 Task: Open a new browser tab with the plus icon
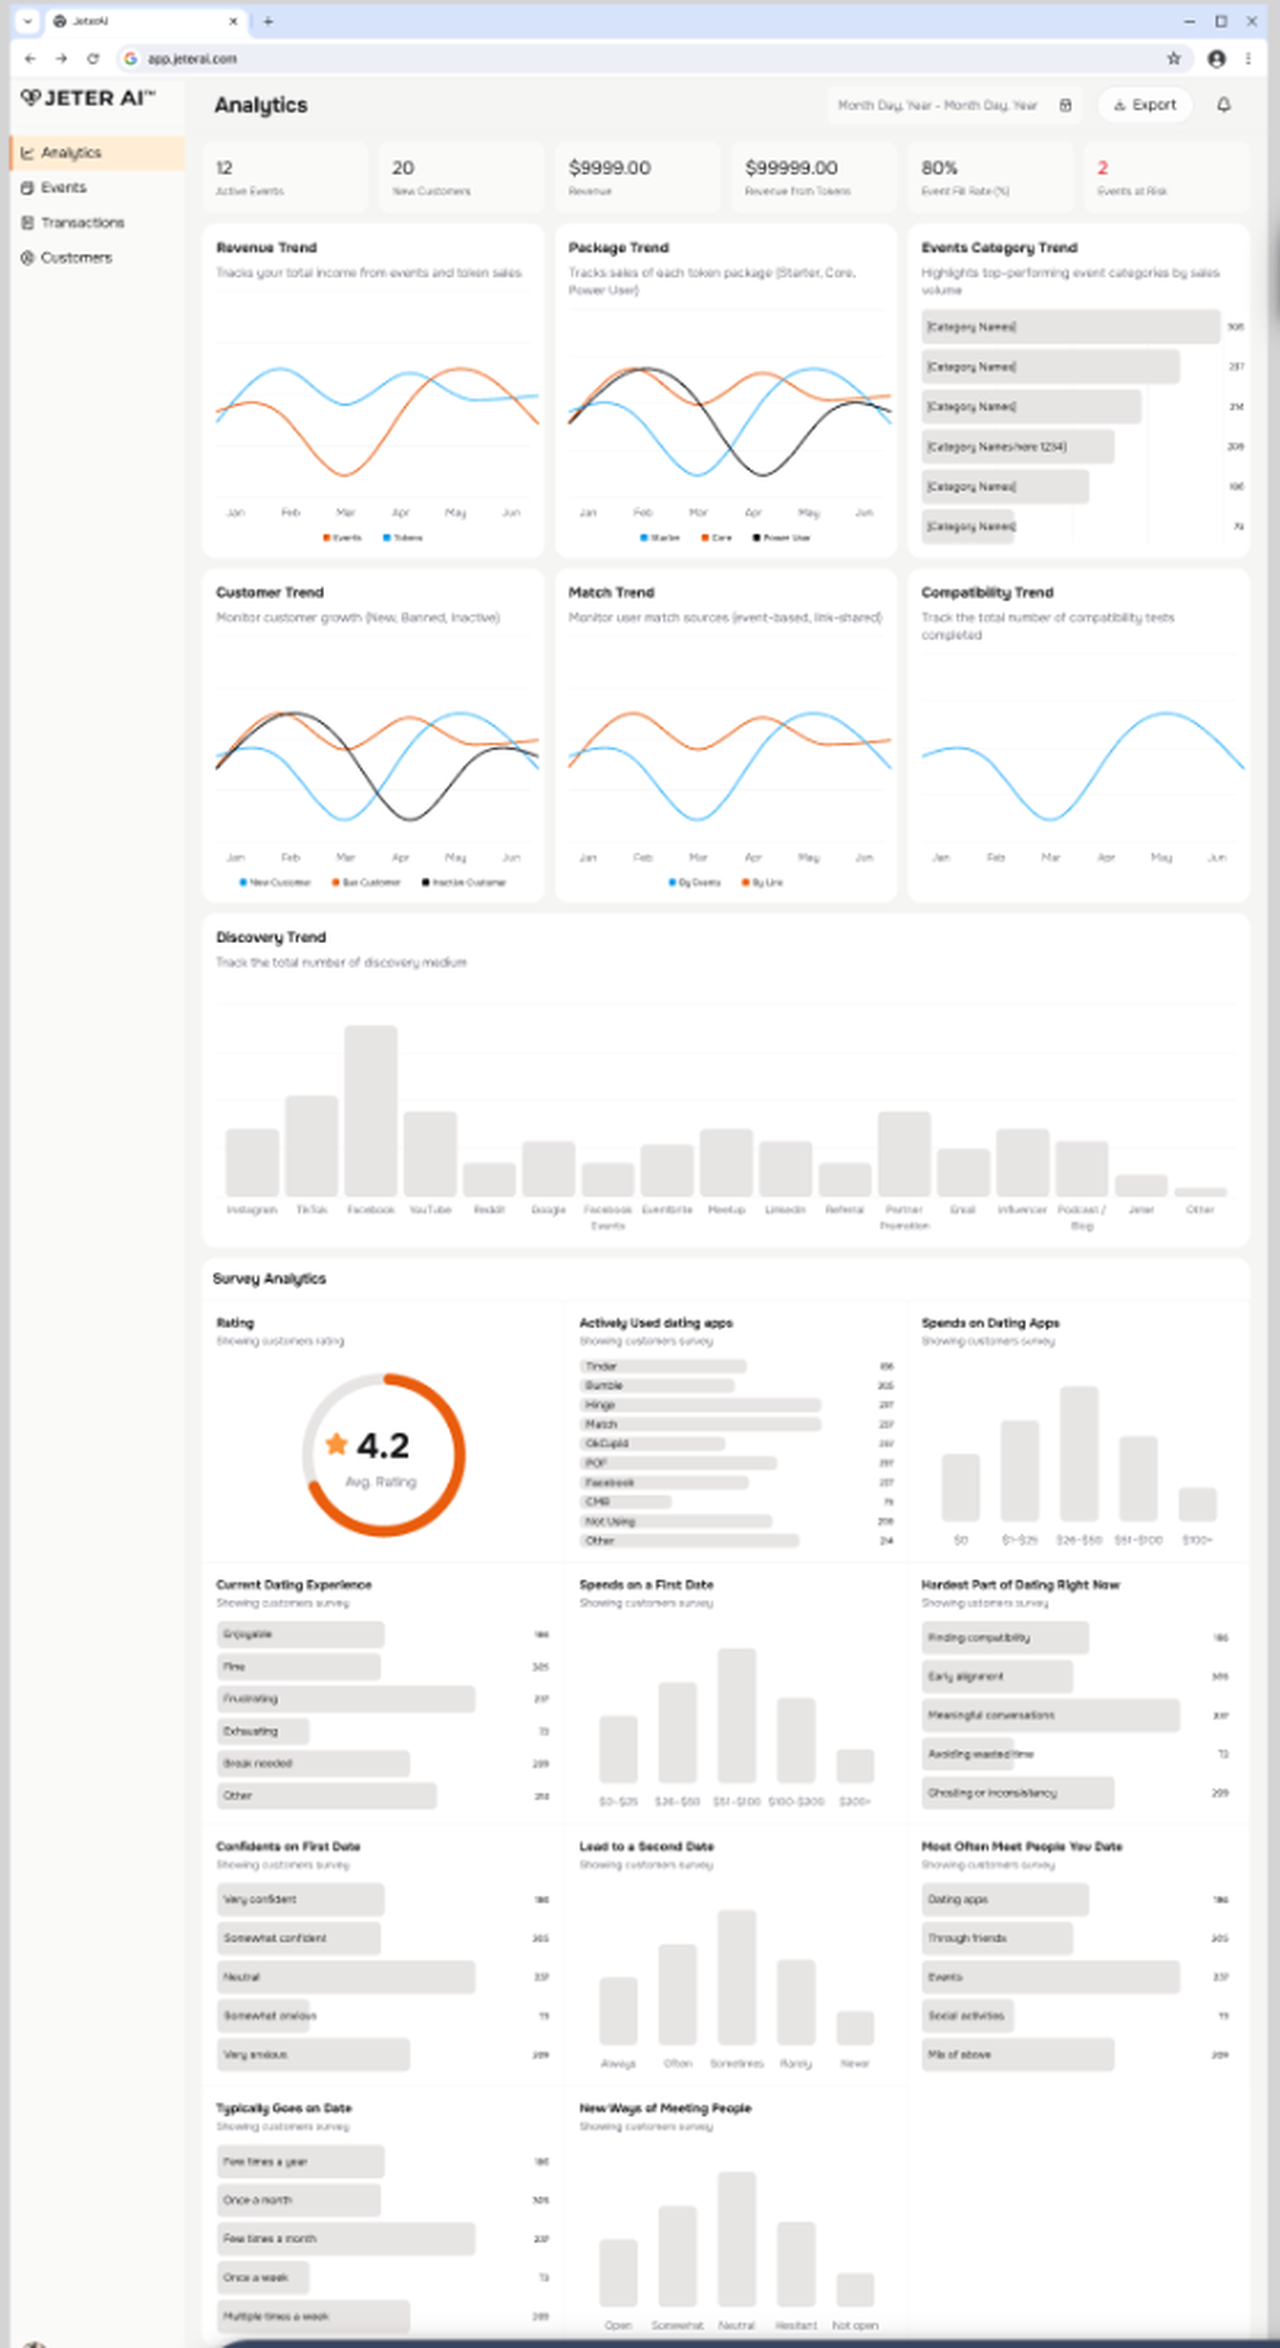[268, 21]
